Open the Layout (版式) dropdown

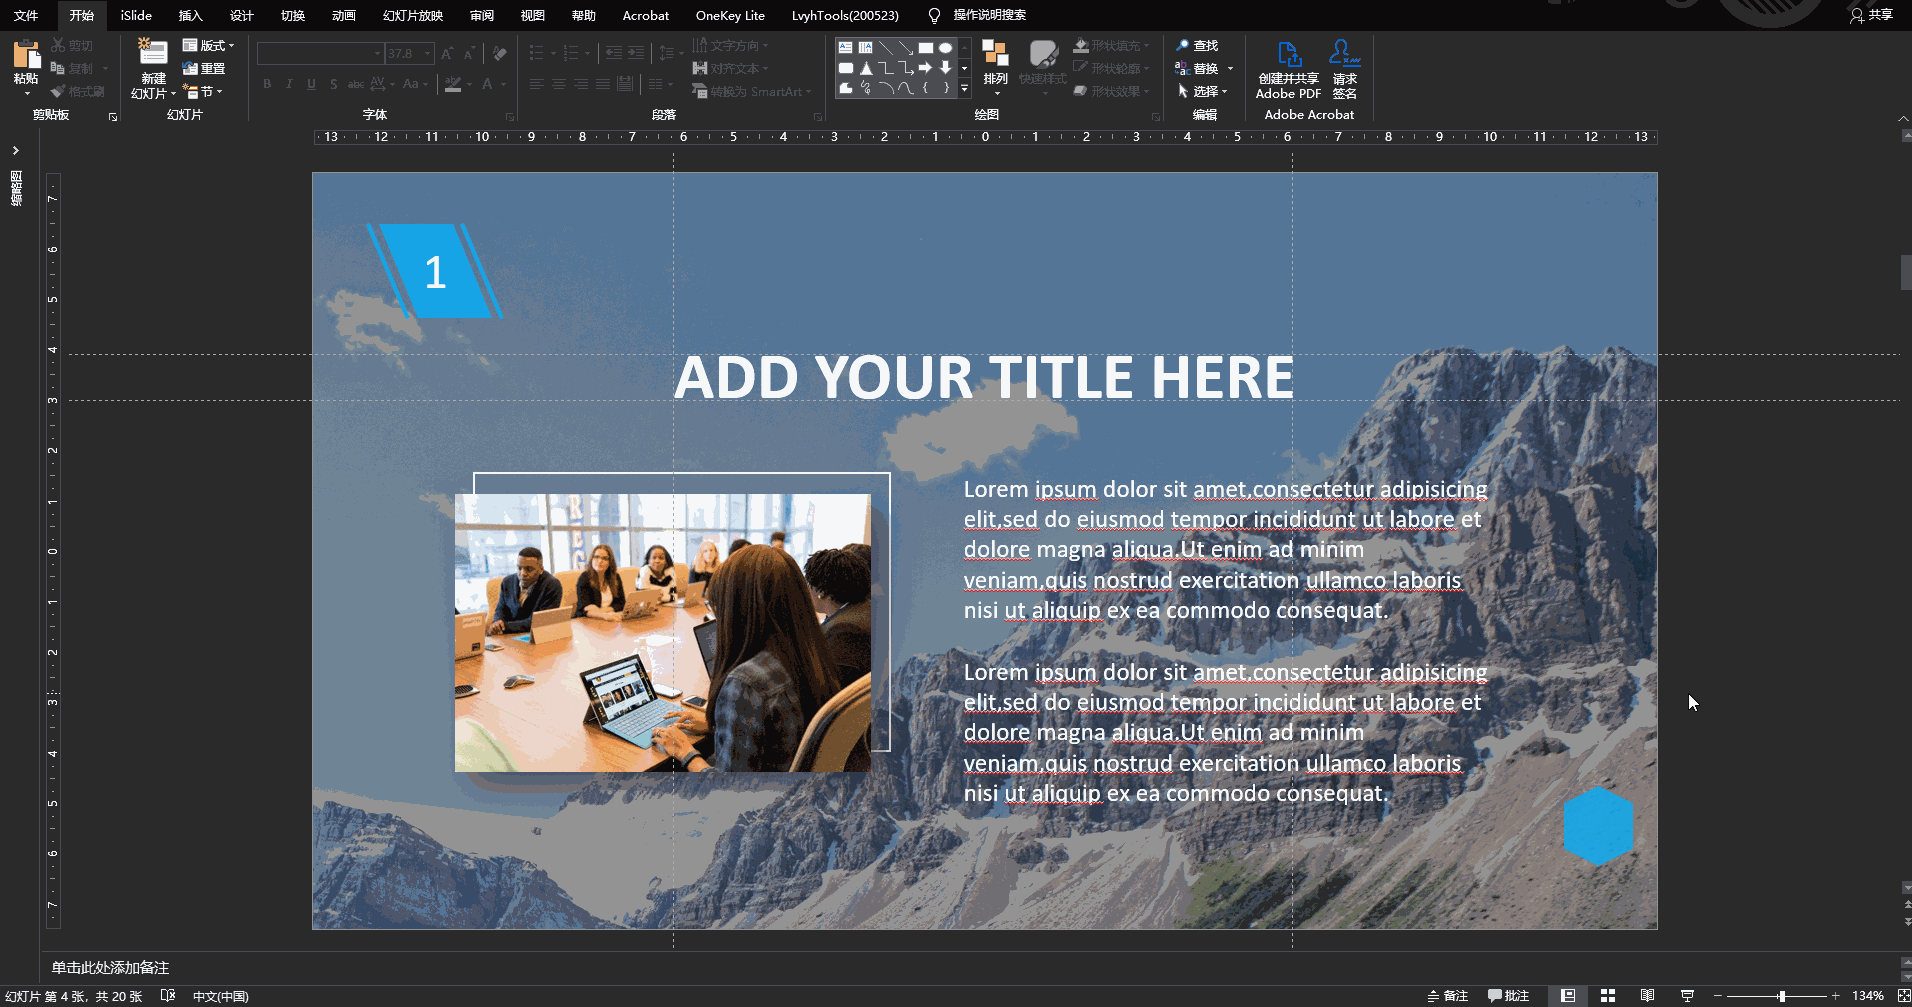click(208, 46)
